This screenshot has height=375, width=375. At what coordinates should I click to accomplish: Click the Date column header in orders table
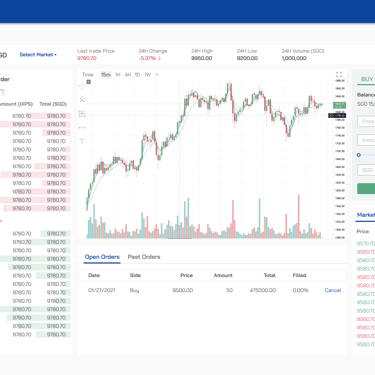point(94,275)
